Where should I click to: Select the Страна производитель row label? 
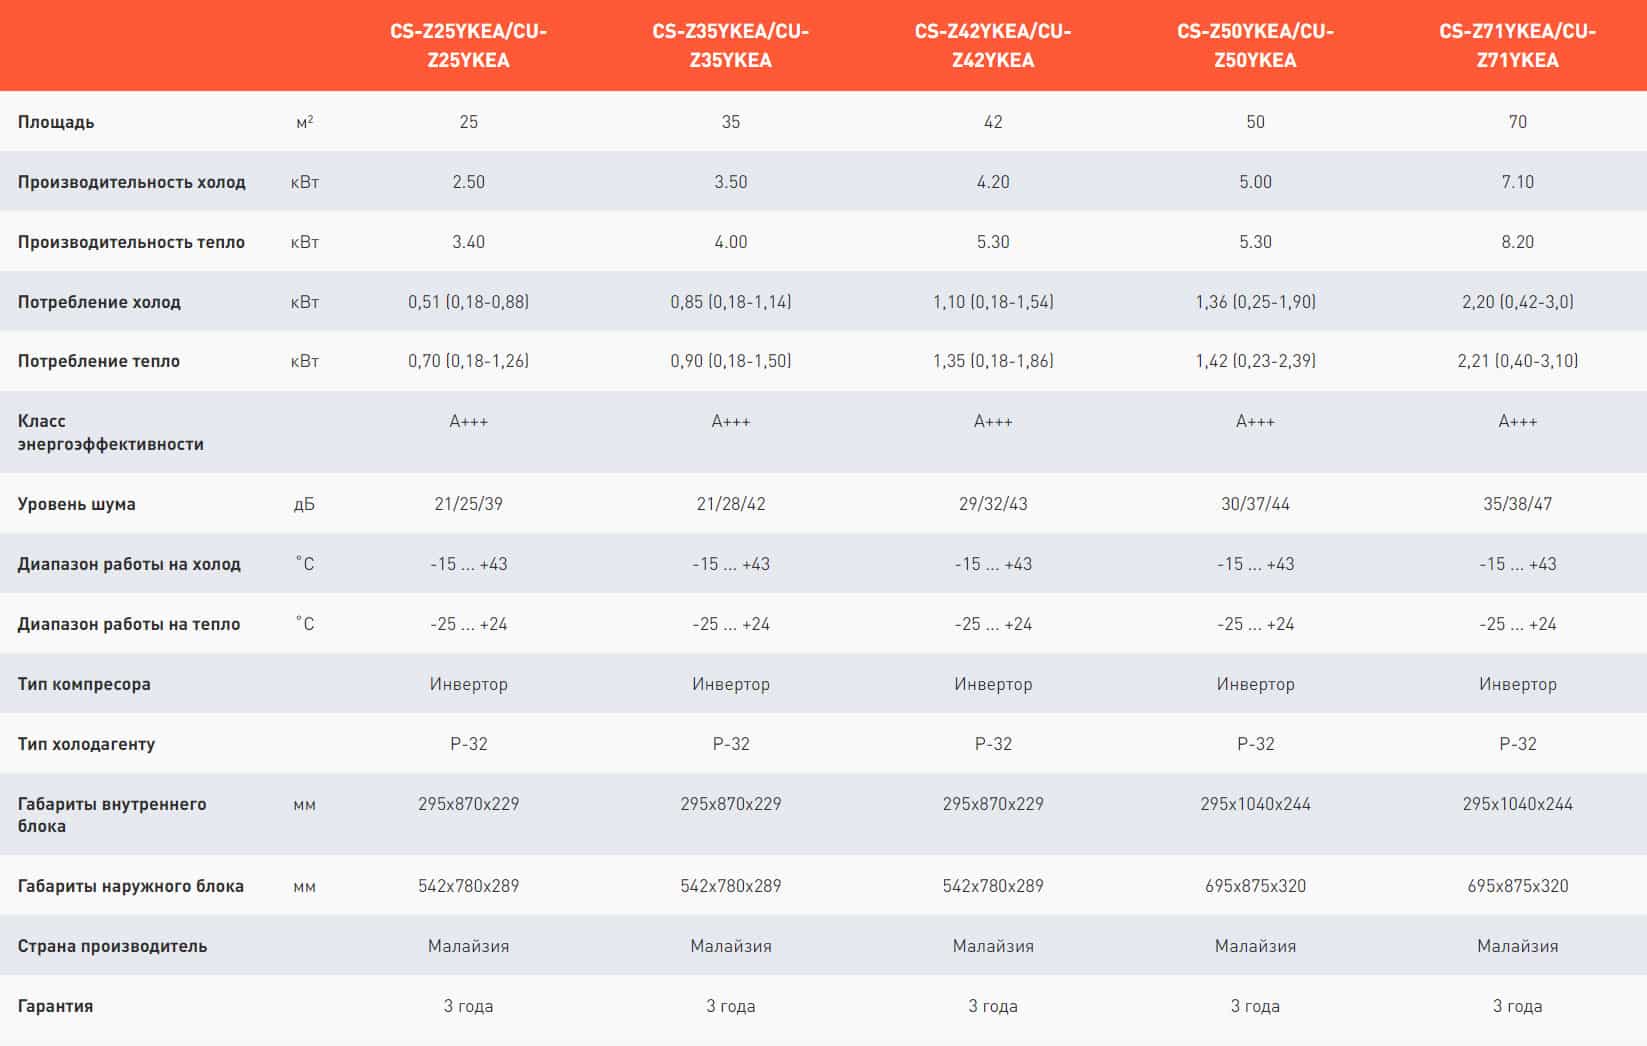tap(112, 946)
